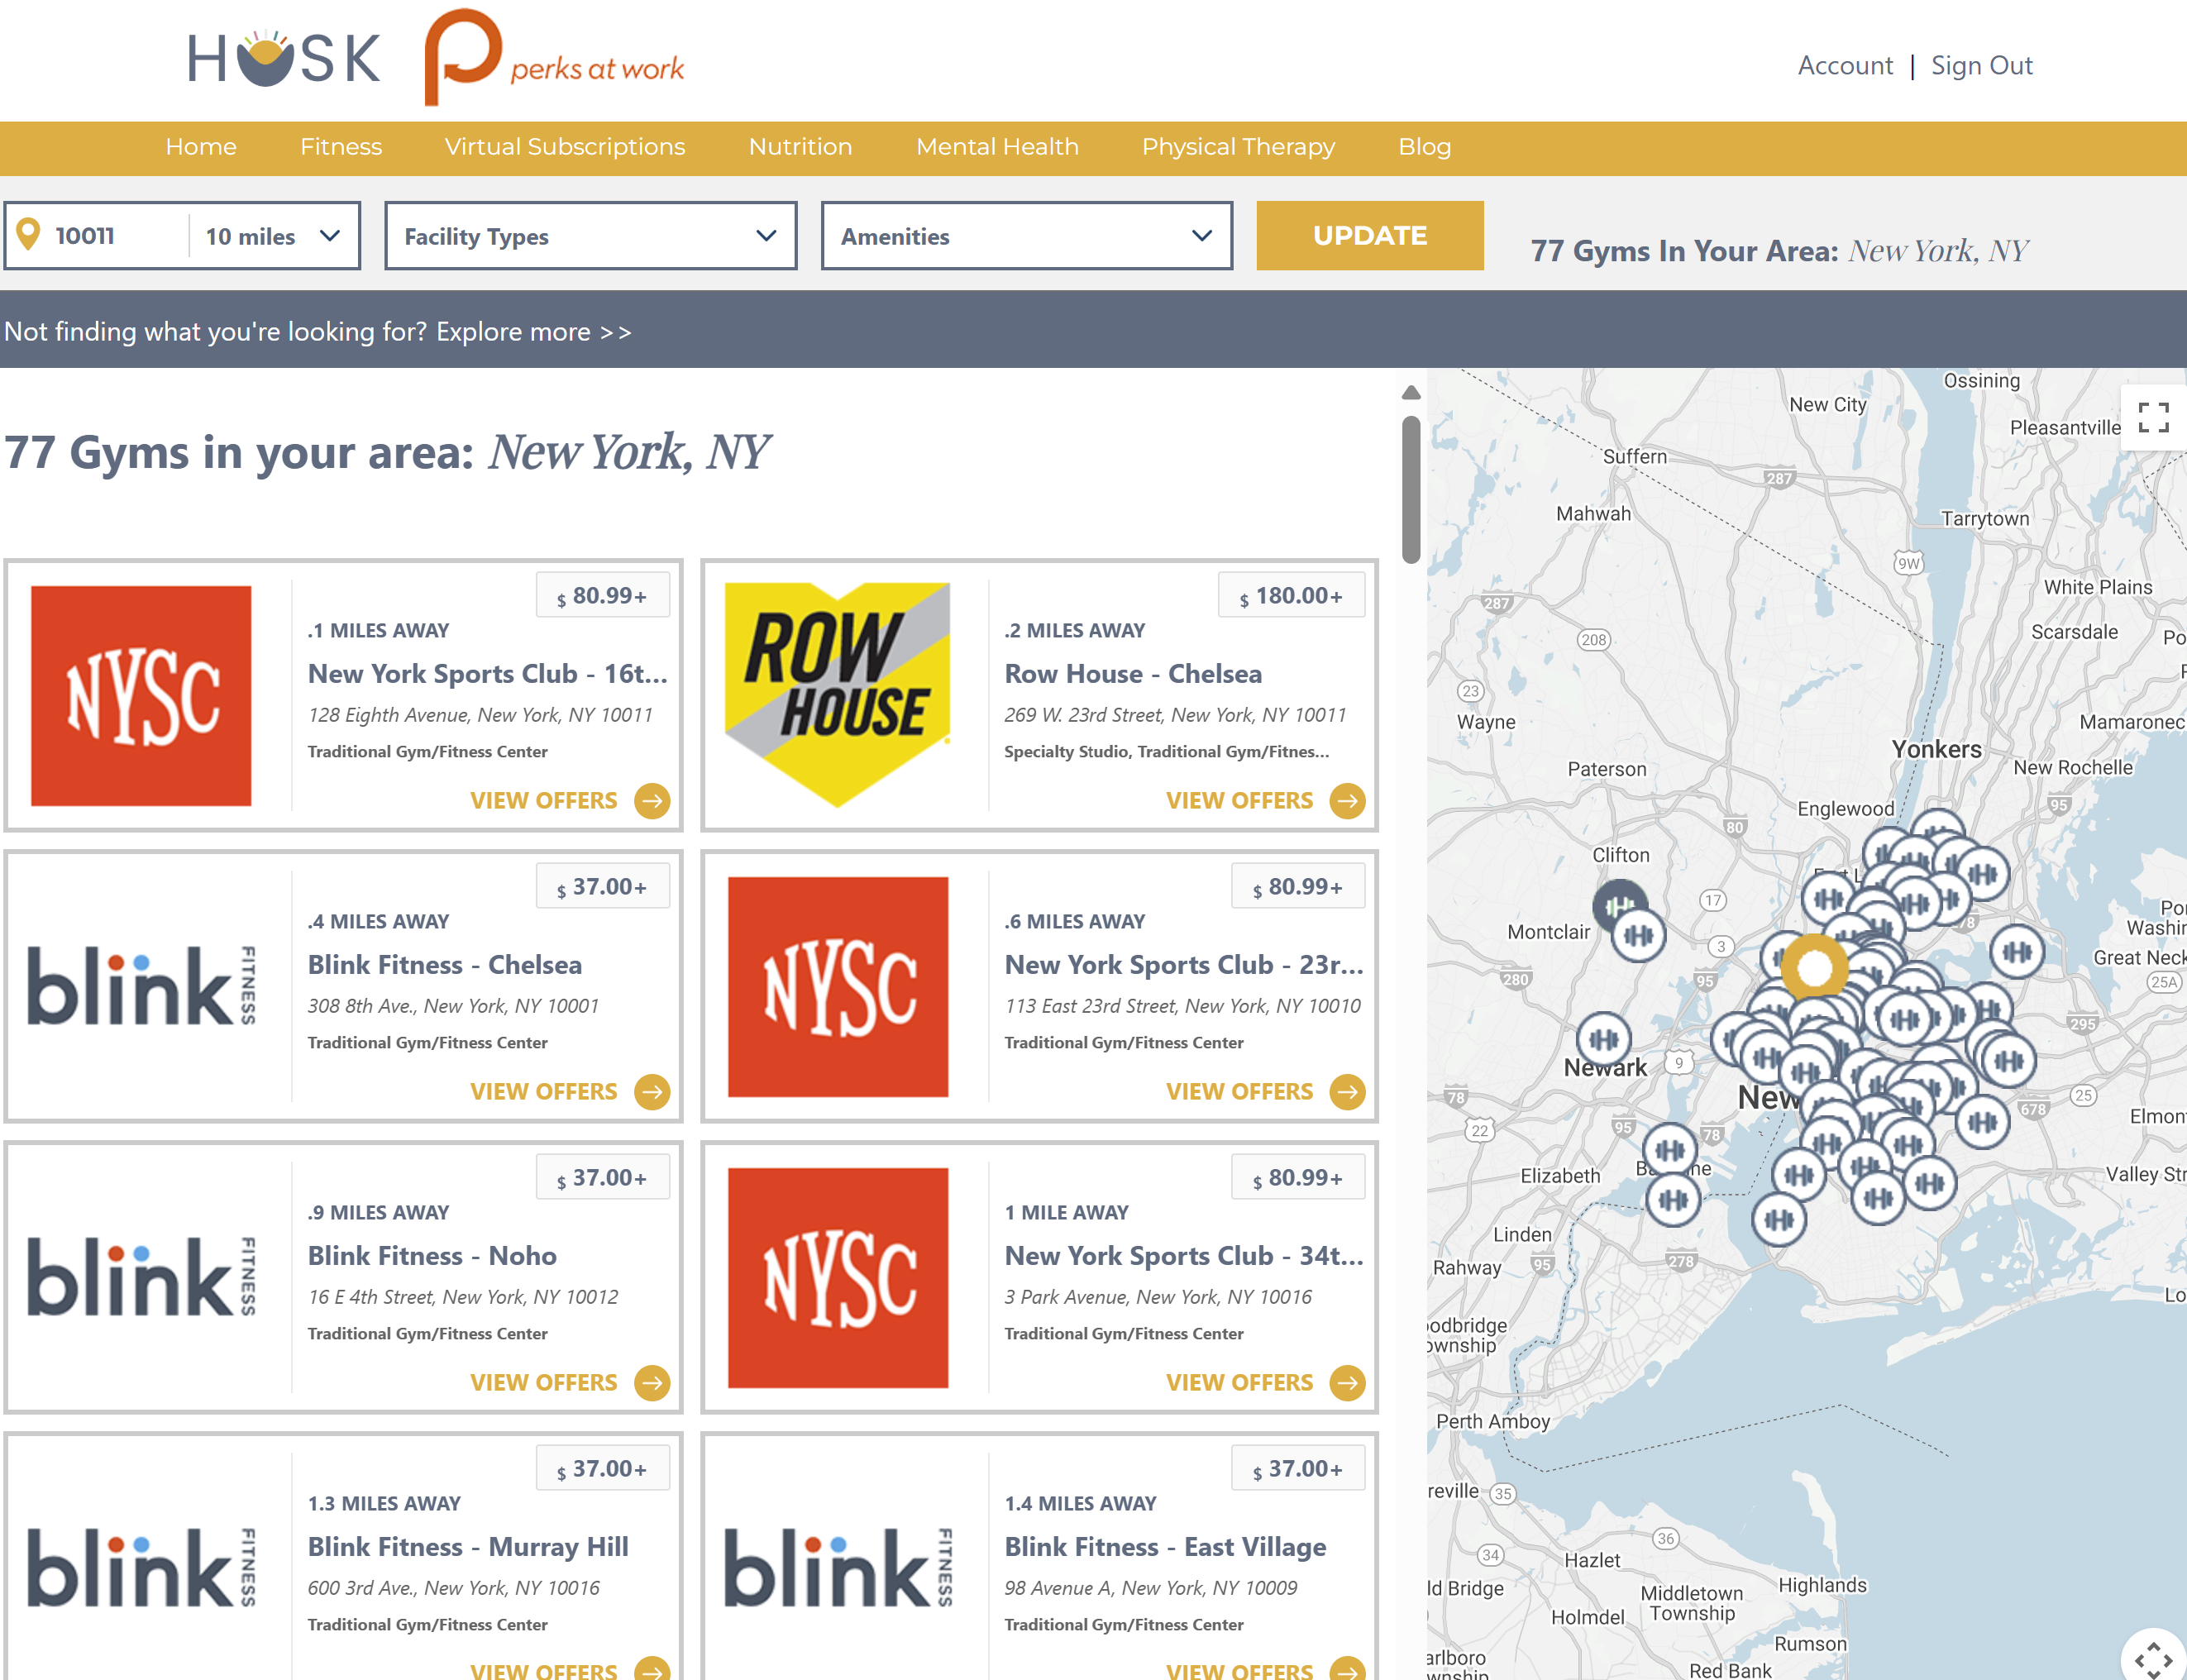2187x1680 pixels.
Task: Click the orange current-location map marker
Action: tap(1814, 967)
